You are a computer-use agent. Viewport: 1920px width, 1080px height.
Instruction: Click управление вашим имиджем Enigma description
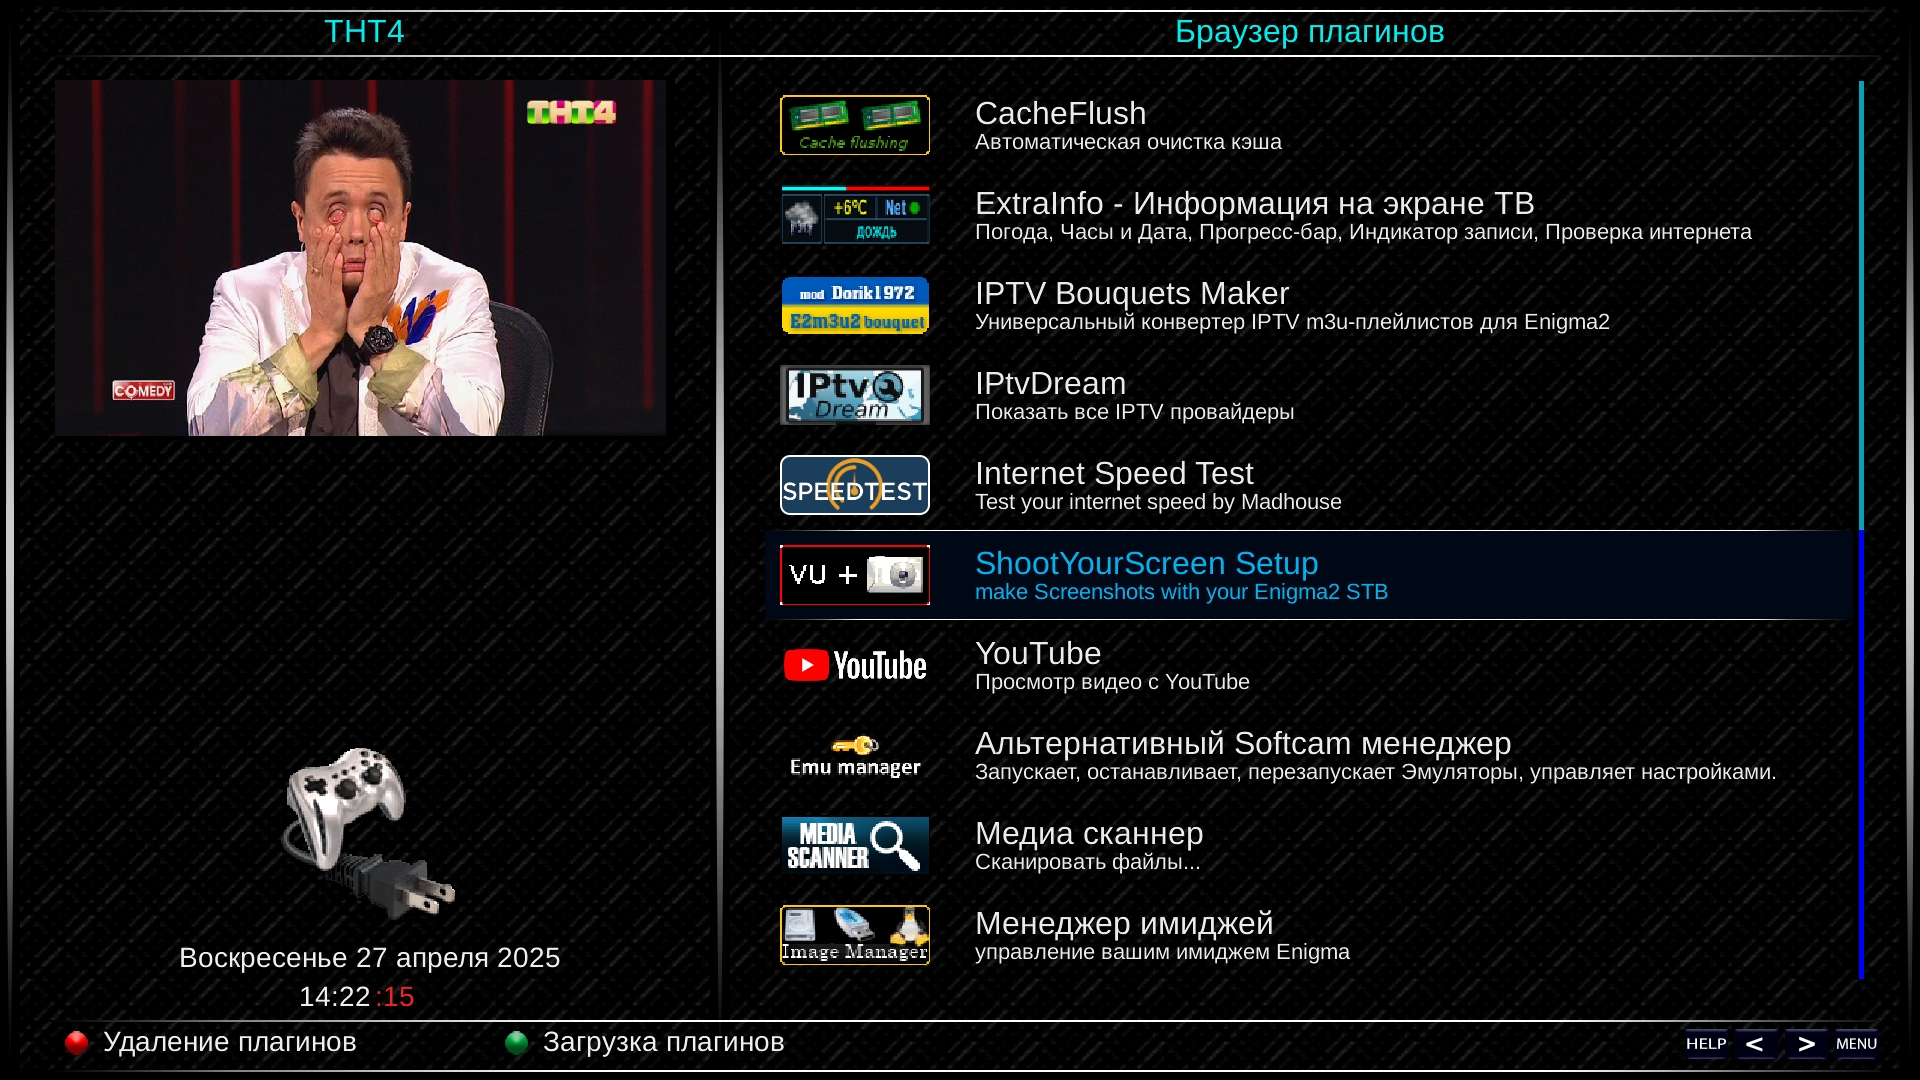(1162, 952)
